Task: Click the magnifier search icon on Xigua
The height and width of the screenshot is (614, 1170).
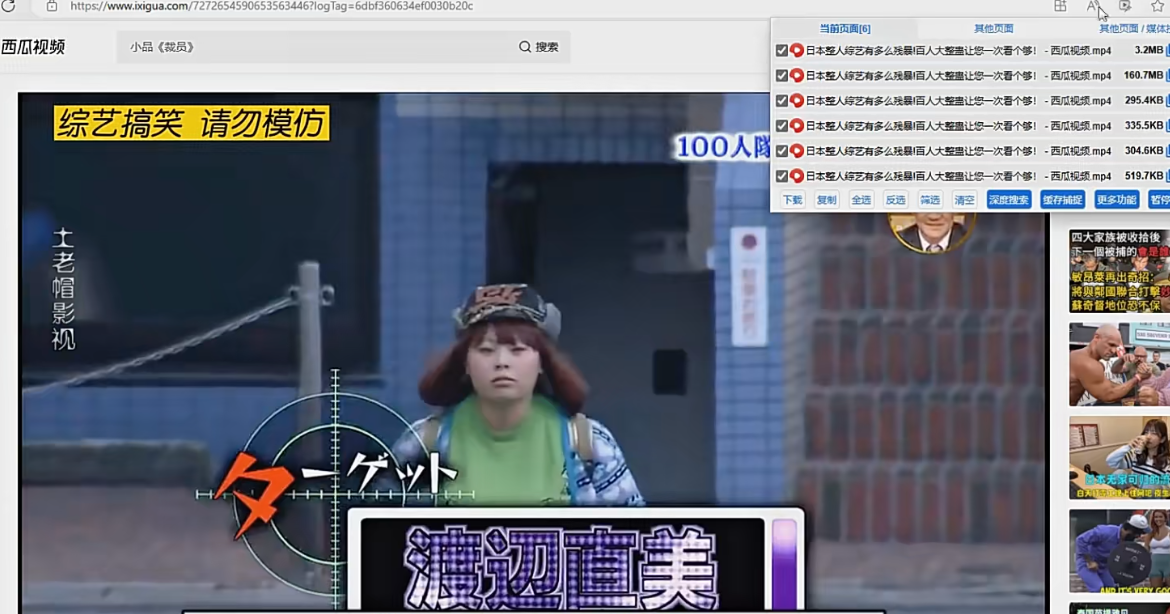Action: pyautogui.click(x=525, y=47)
